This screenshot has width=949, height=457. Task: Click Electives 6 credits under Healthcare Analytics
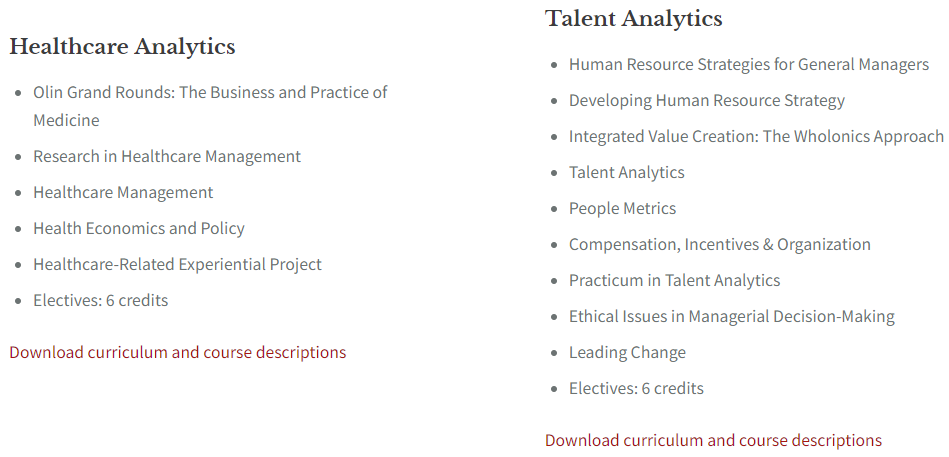100,300
